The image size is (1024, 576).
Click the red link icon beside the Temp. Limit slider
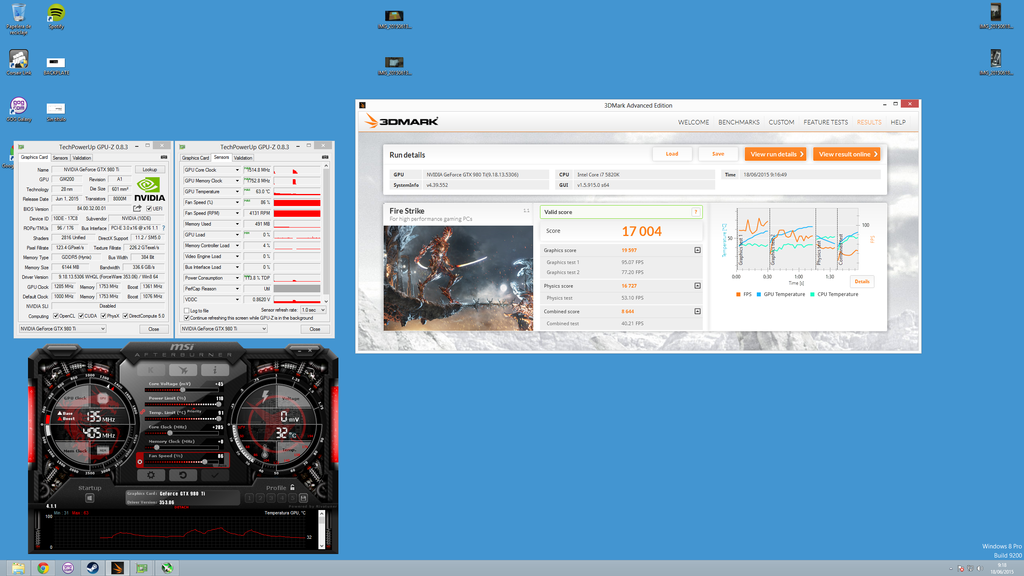(x=142, y=413)
